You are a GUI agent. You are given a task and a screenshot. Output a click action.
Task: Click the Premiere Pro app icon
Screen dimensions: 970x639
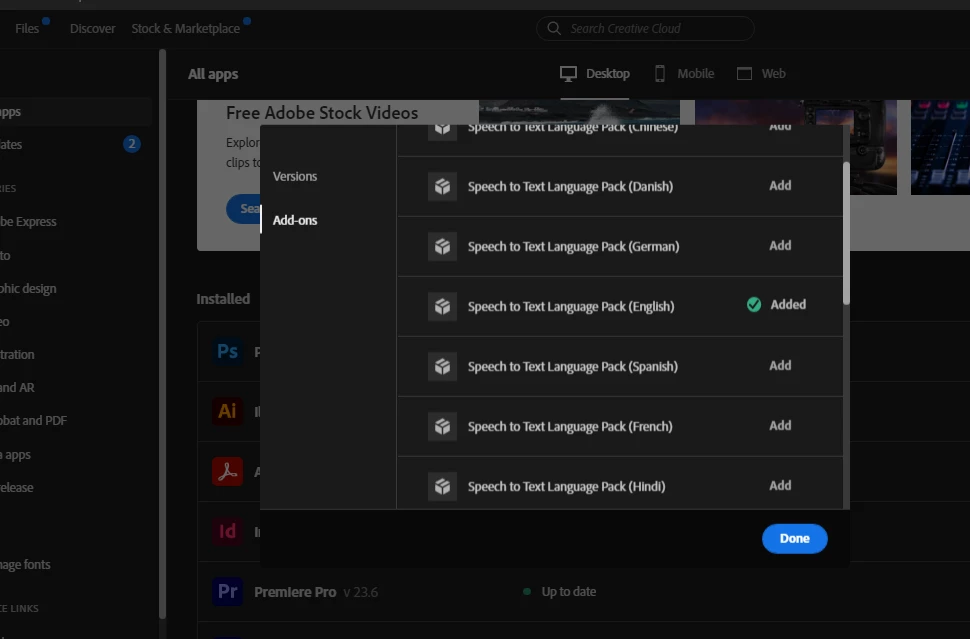228,591
